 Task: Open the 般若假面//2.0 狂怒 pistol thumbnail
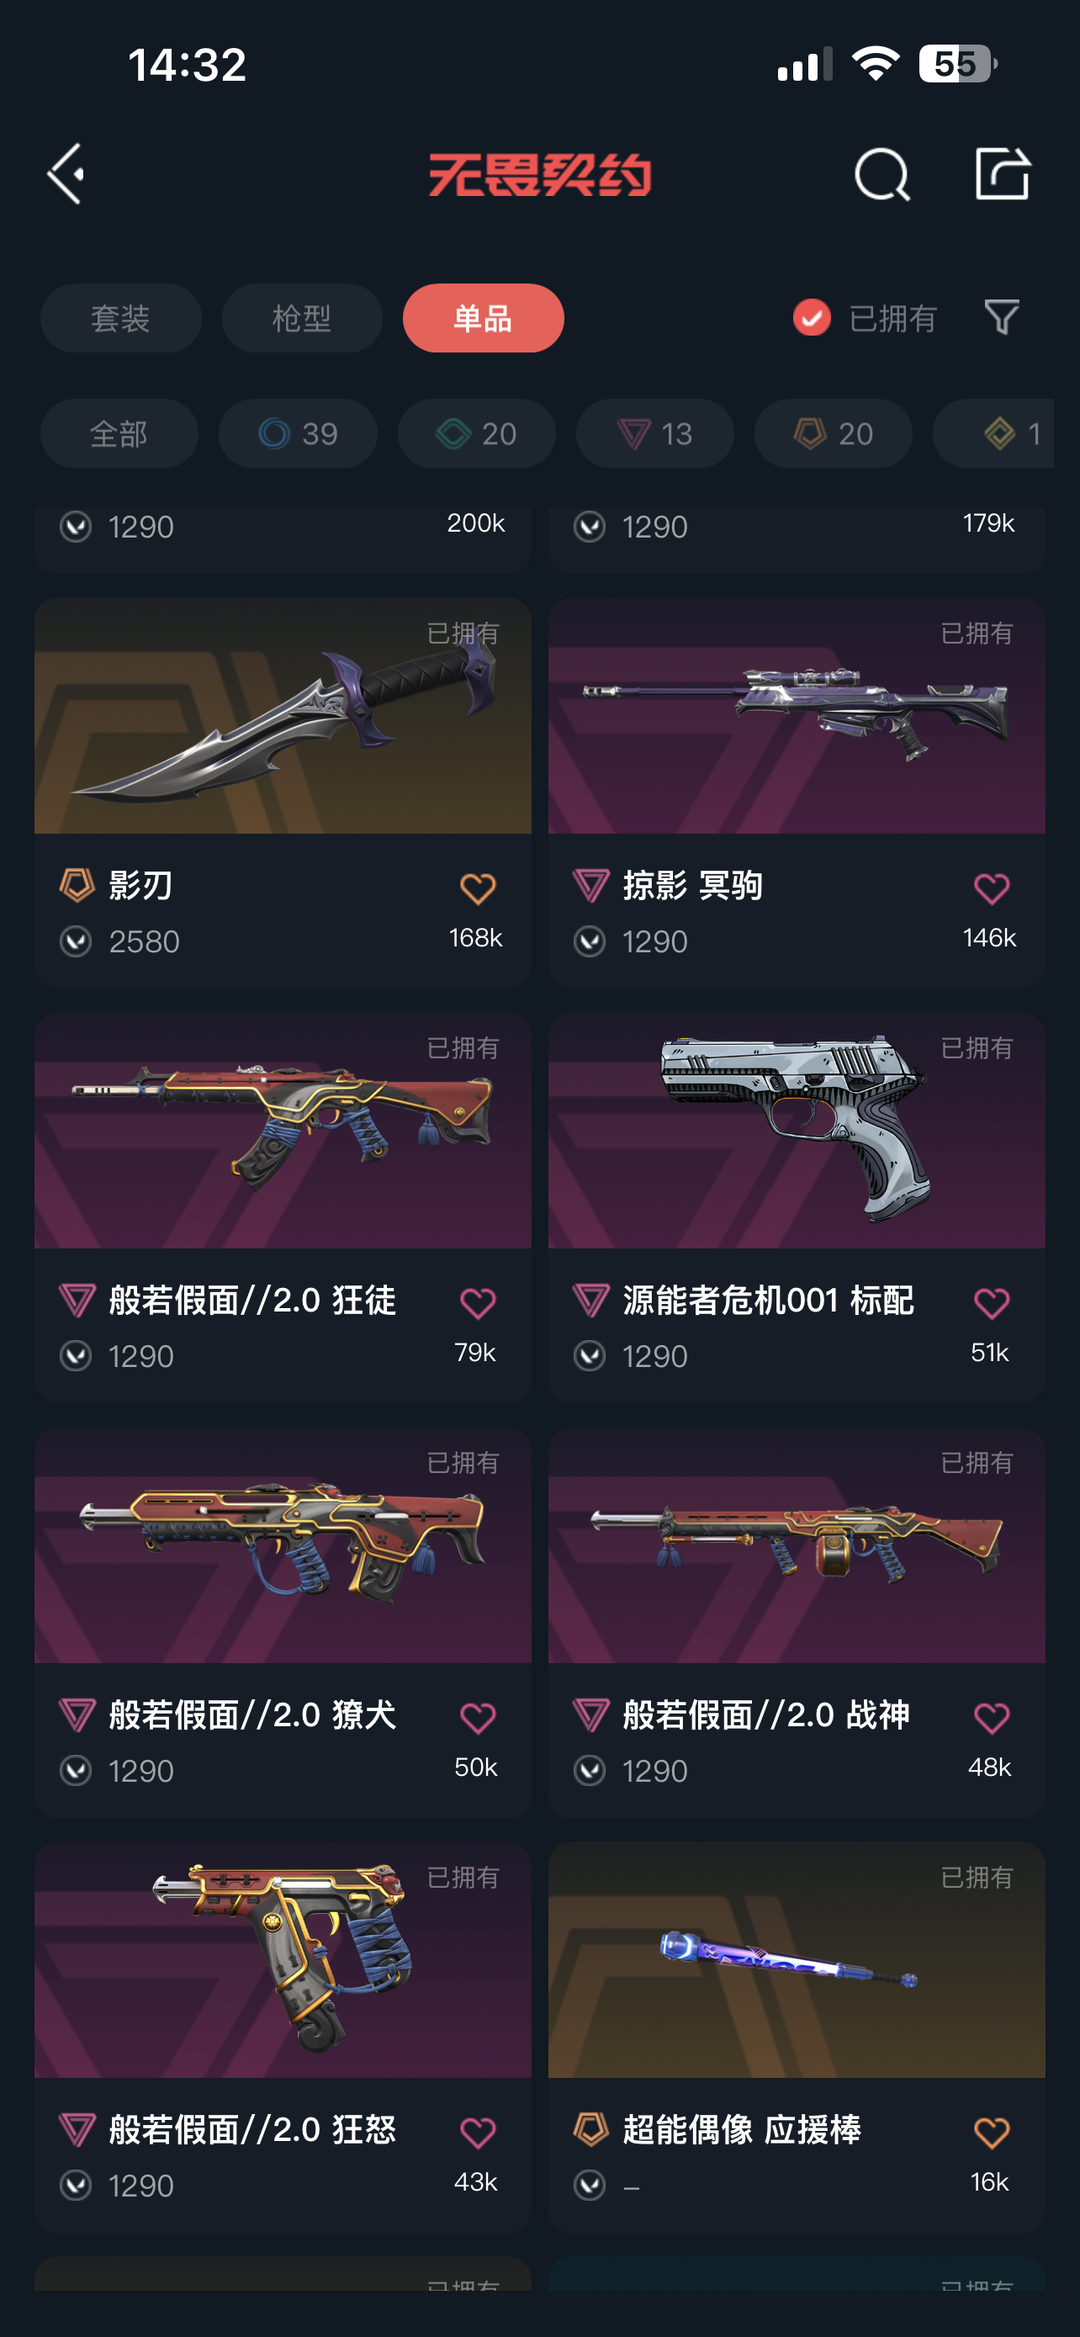click(283, 1960)
